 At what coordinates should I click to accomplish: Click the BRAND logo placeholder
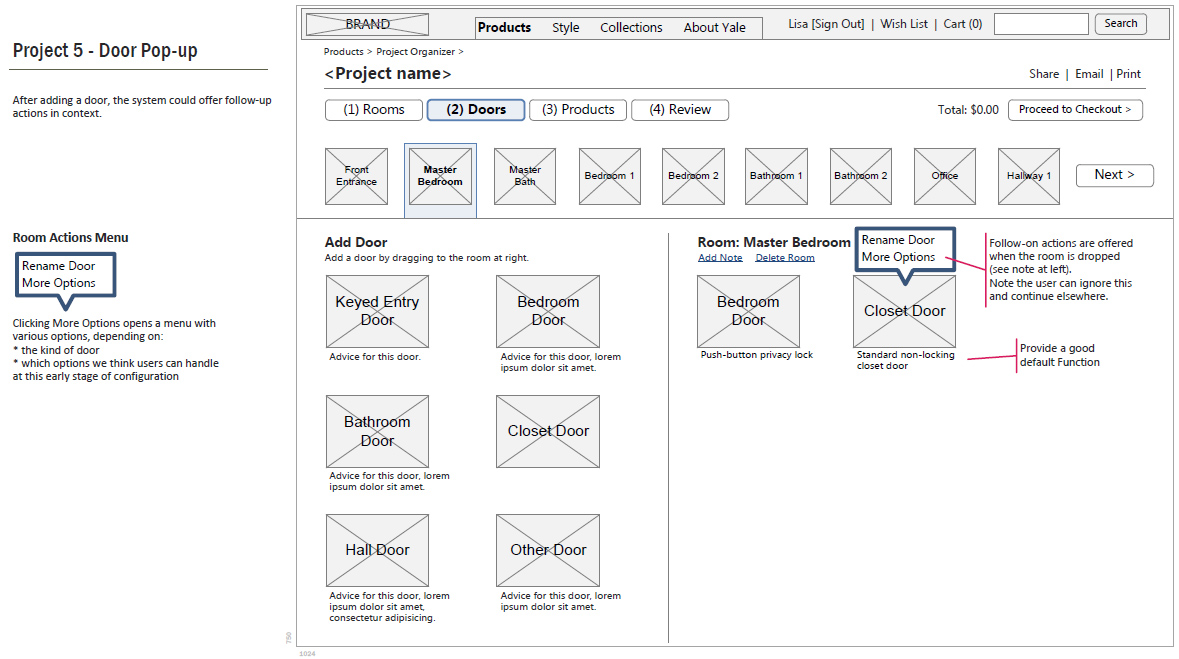[x=367, y=25]
